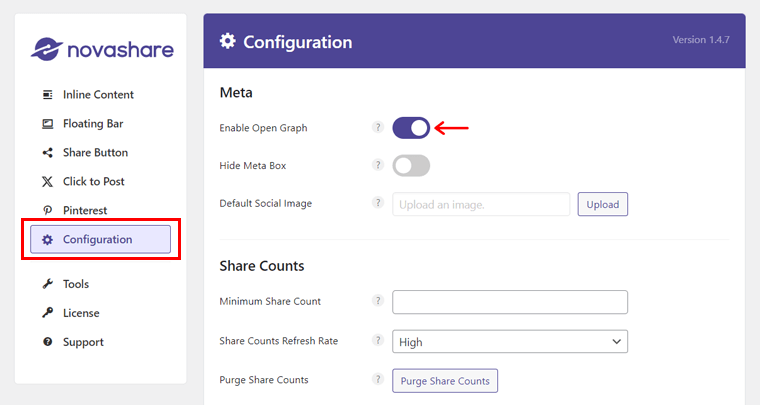The width and height of the screenshot is (760, 405).
Task: Click the Share Counts section heading
Action: 262,266
